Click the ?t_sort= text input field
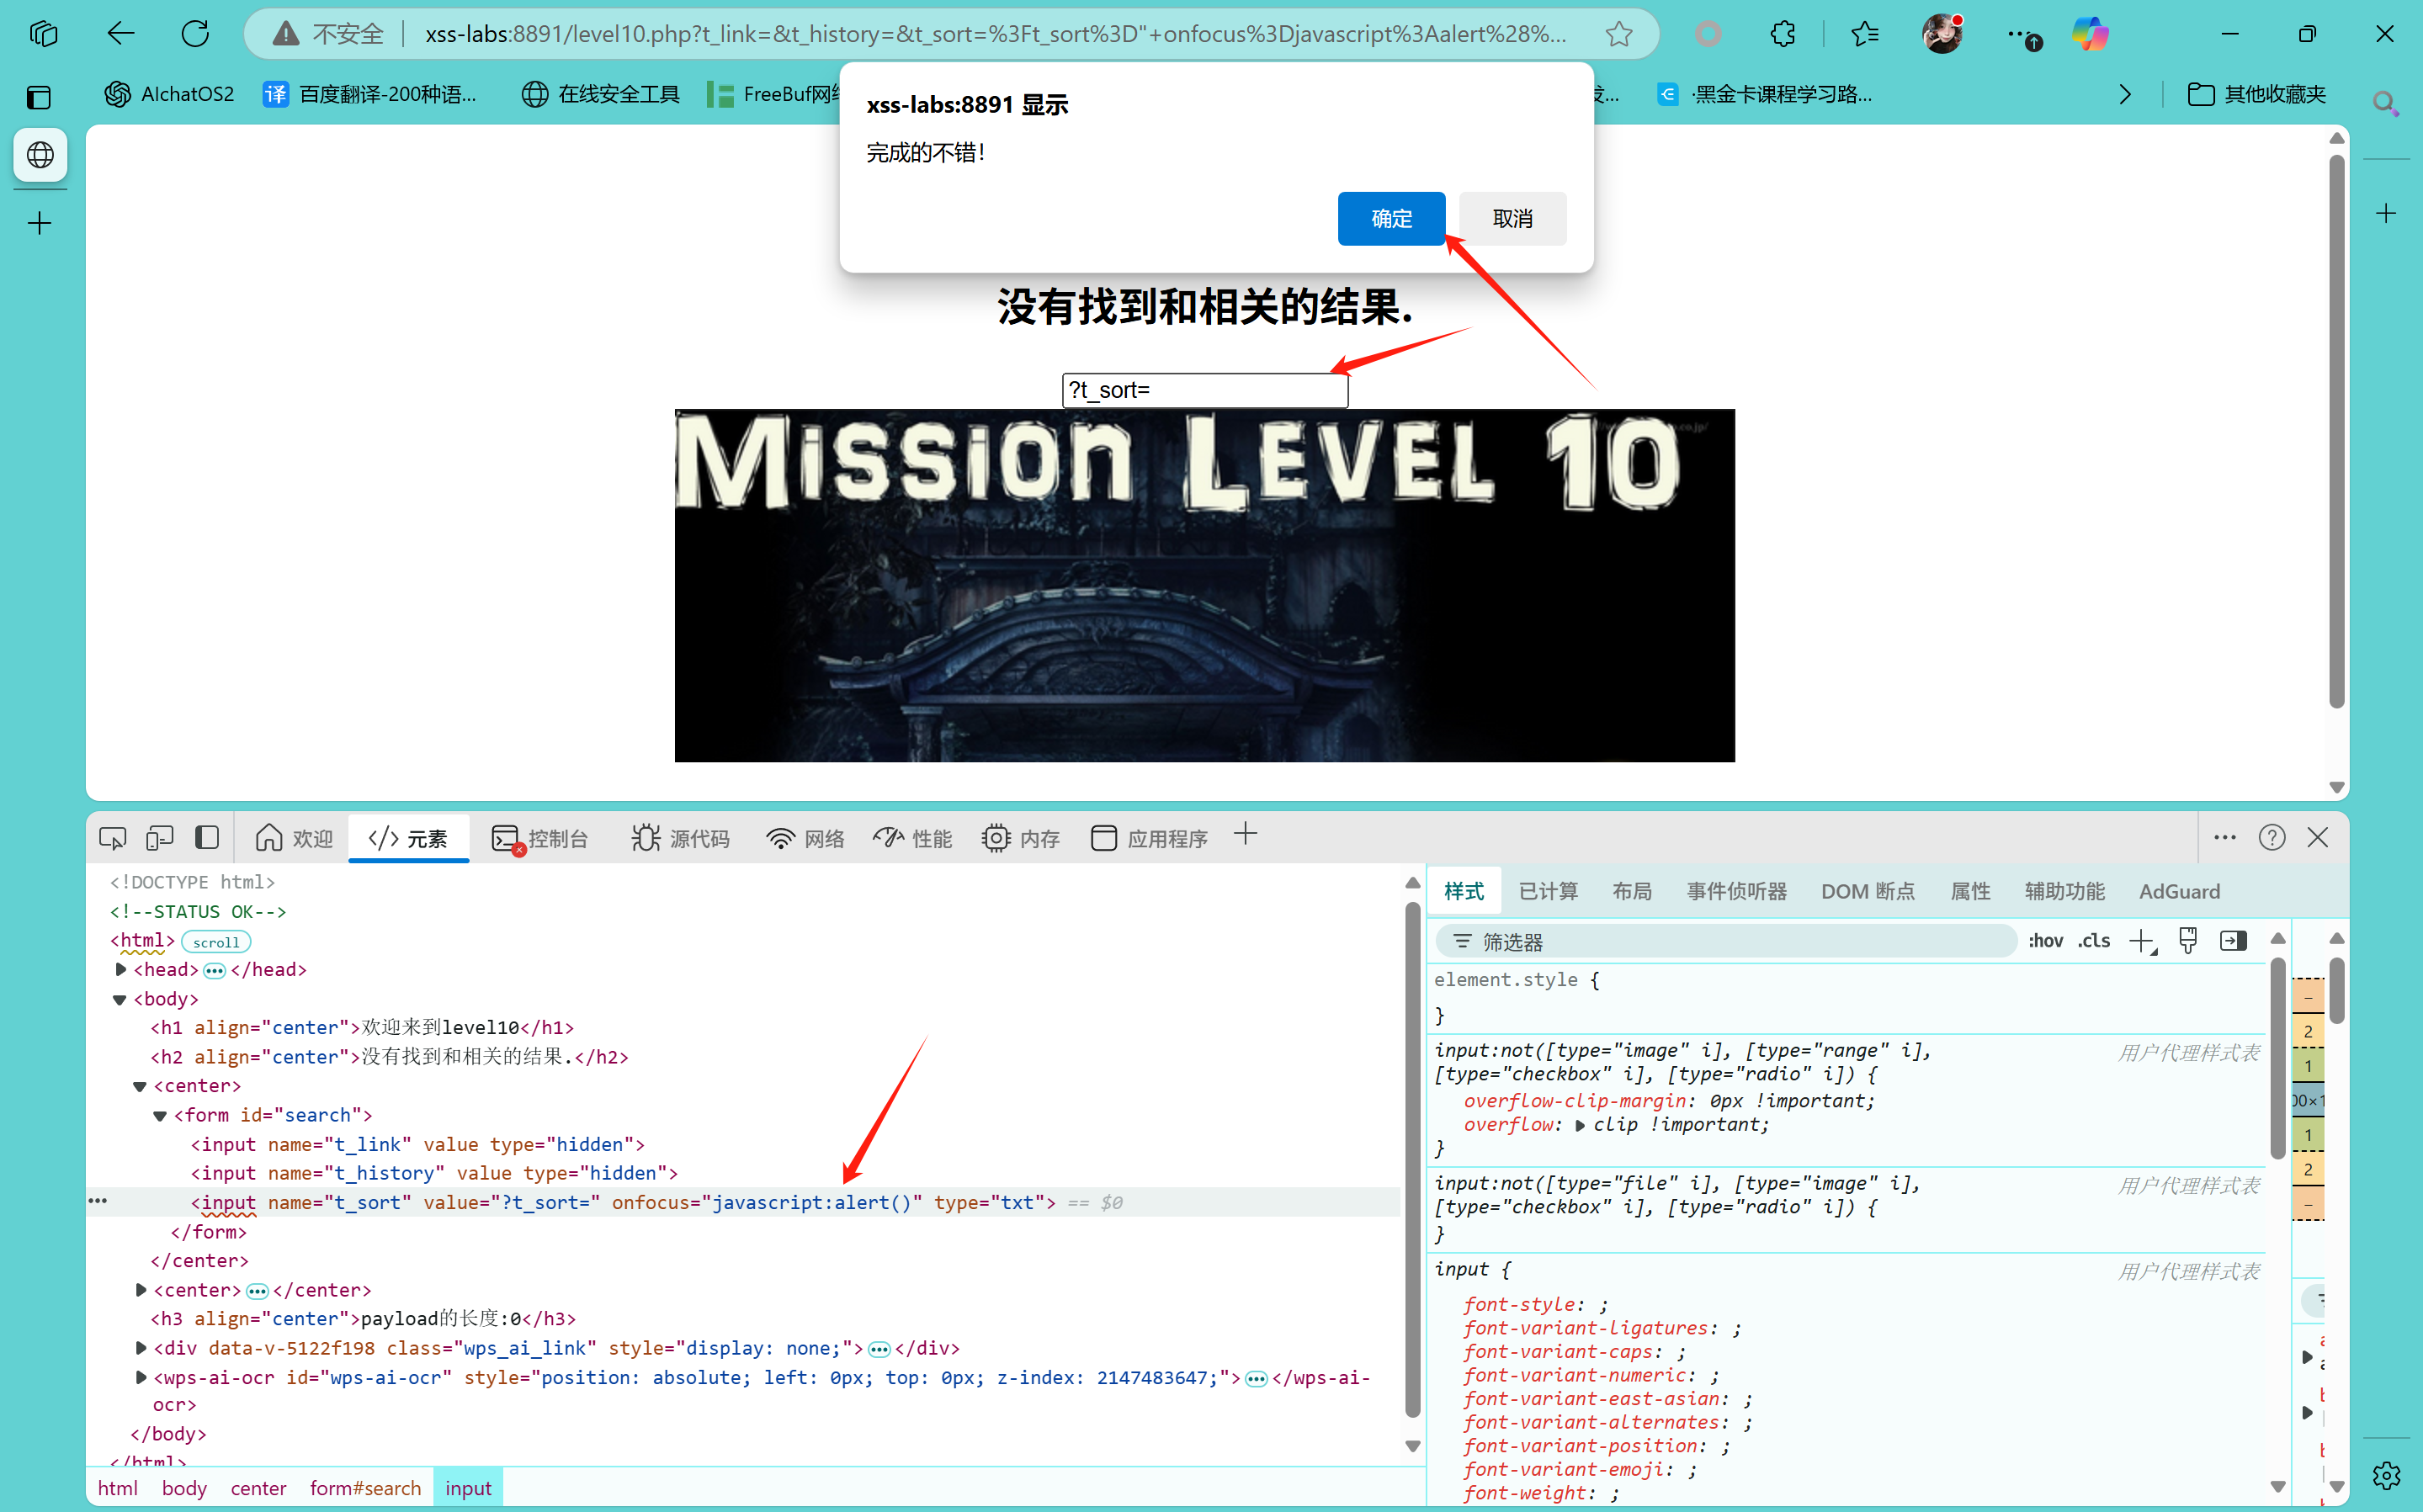This screenshot has width=2423, height=1512. (x=1204, y=390)
